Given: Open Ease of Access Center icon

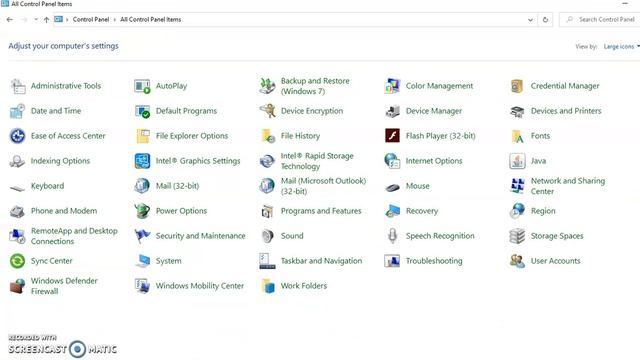Looking at the screenshot, I should pyautogui.click(x=18, y=136).
